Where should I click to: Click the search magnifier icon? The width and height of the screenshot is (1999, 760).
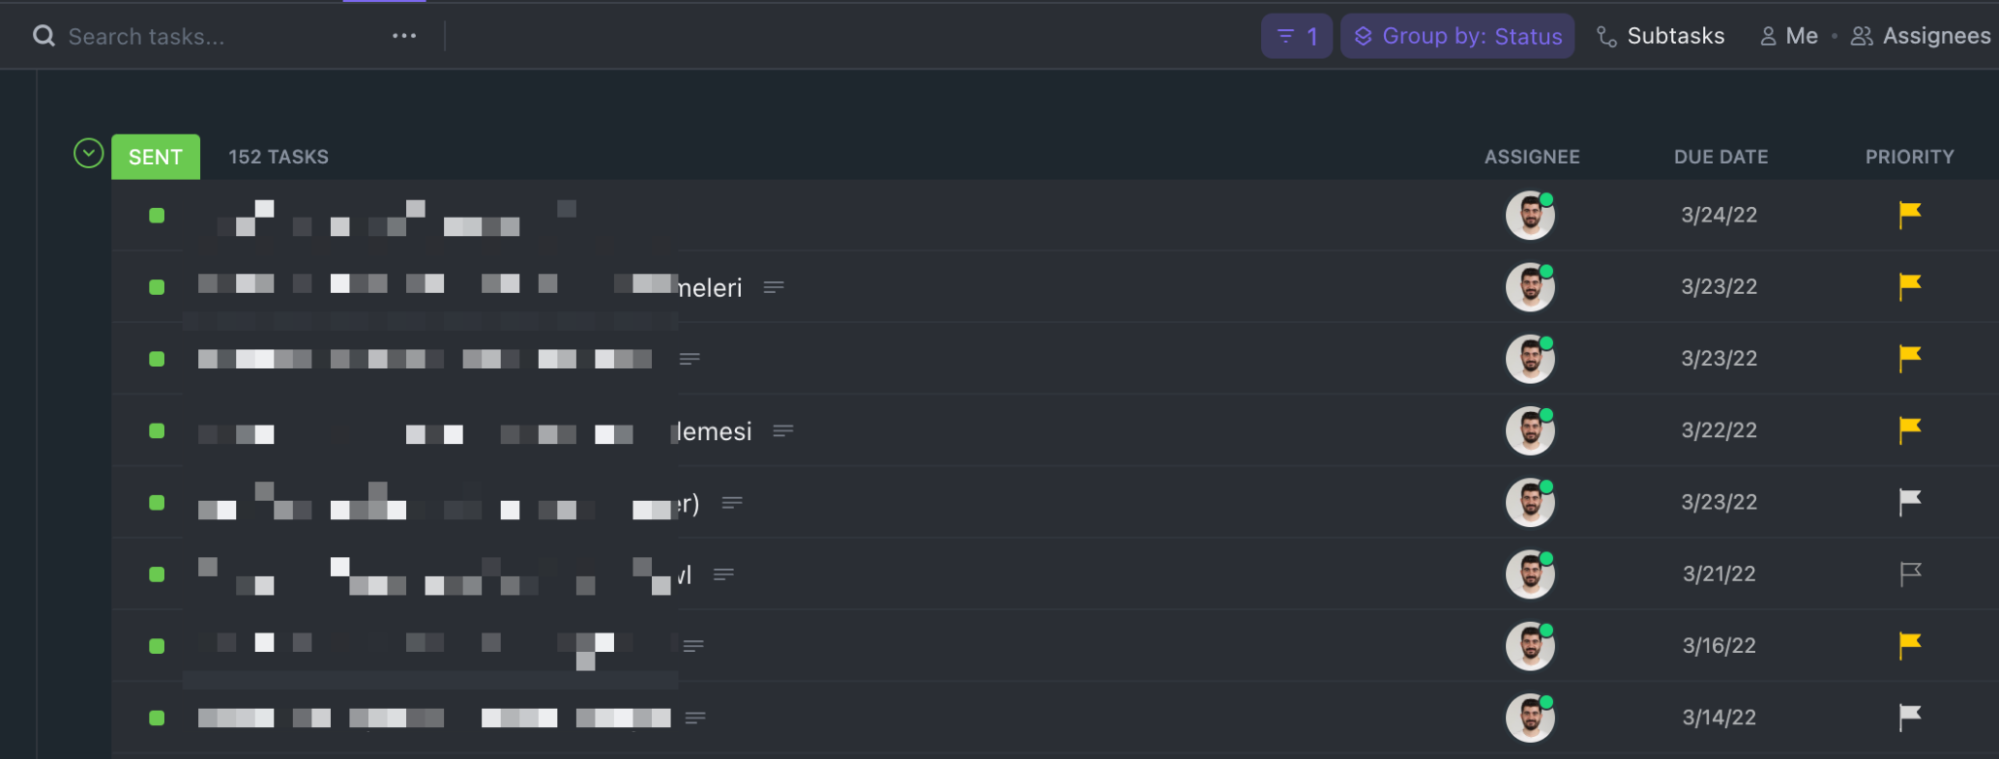(x=44, y=36)
